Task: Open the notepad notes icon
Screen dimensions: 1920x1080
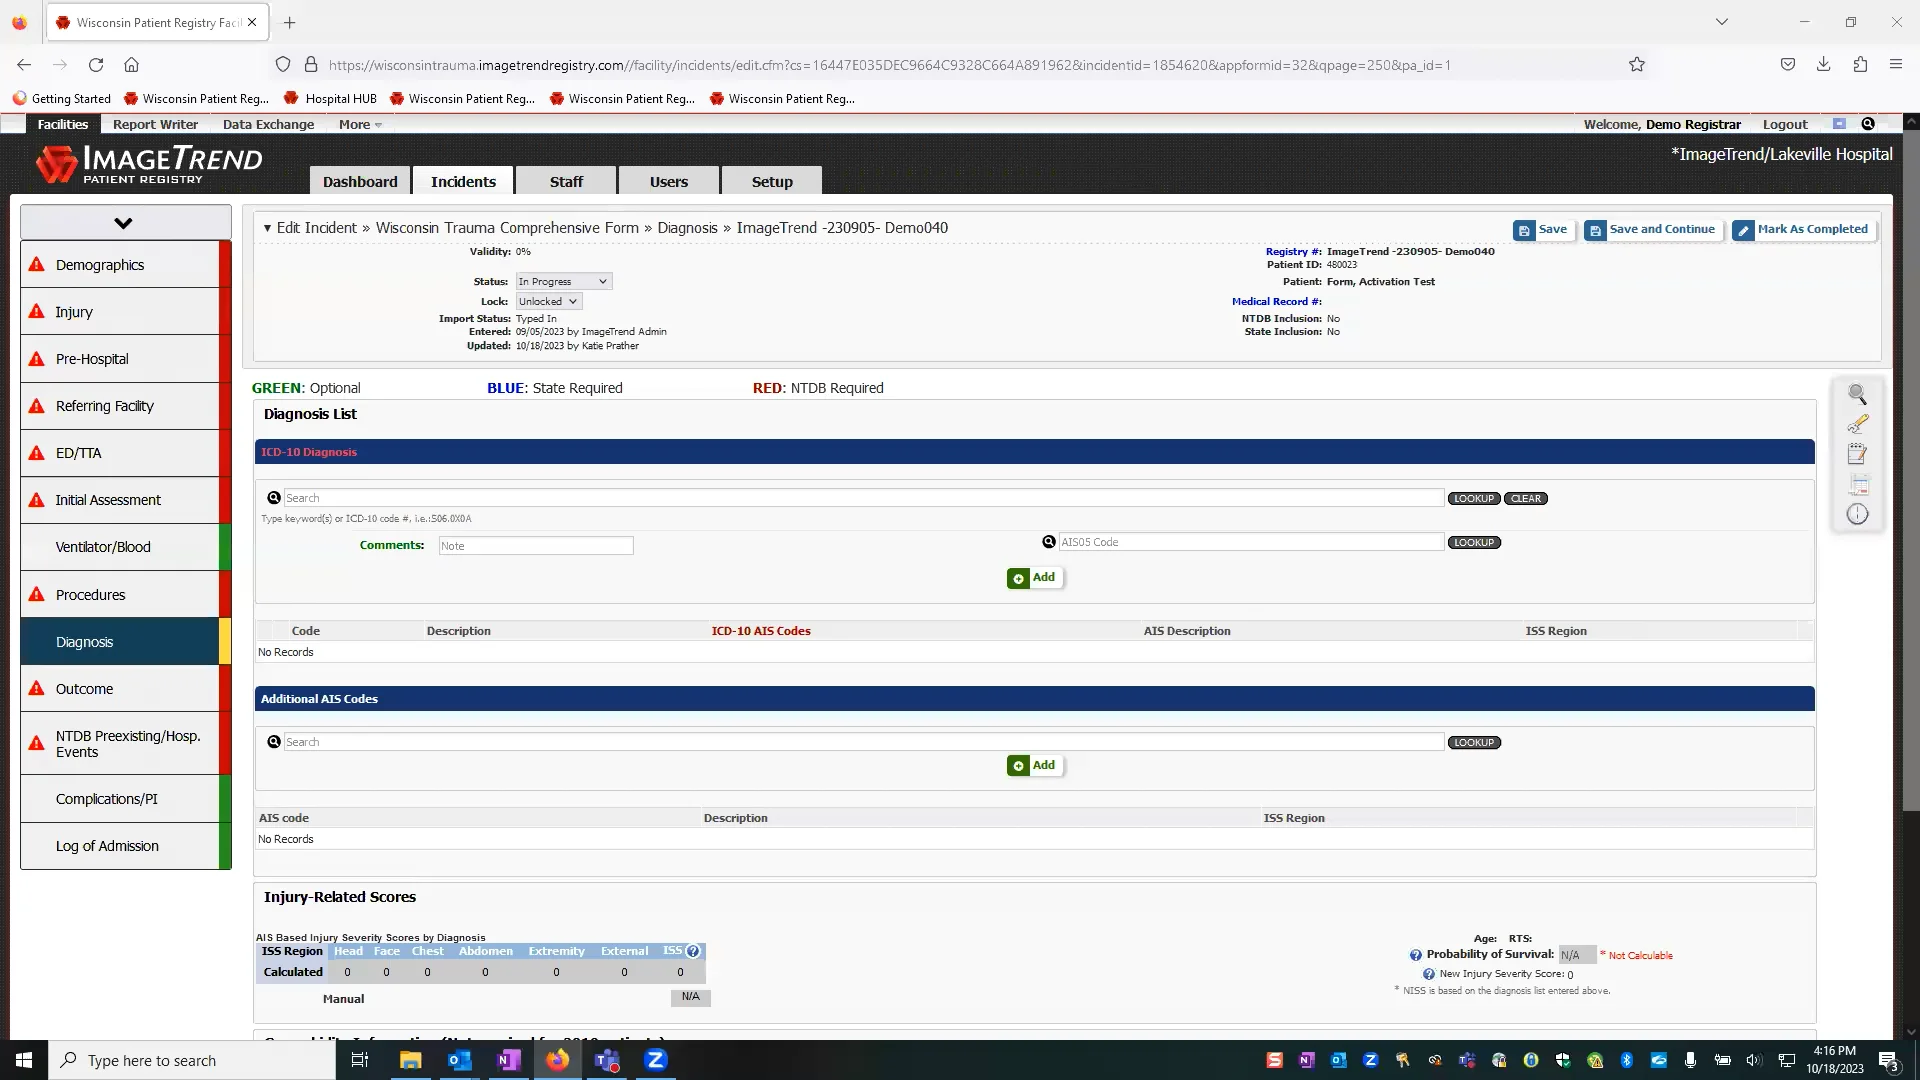Action: (x=1857, y=454)
